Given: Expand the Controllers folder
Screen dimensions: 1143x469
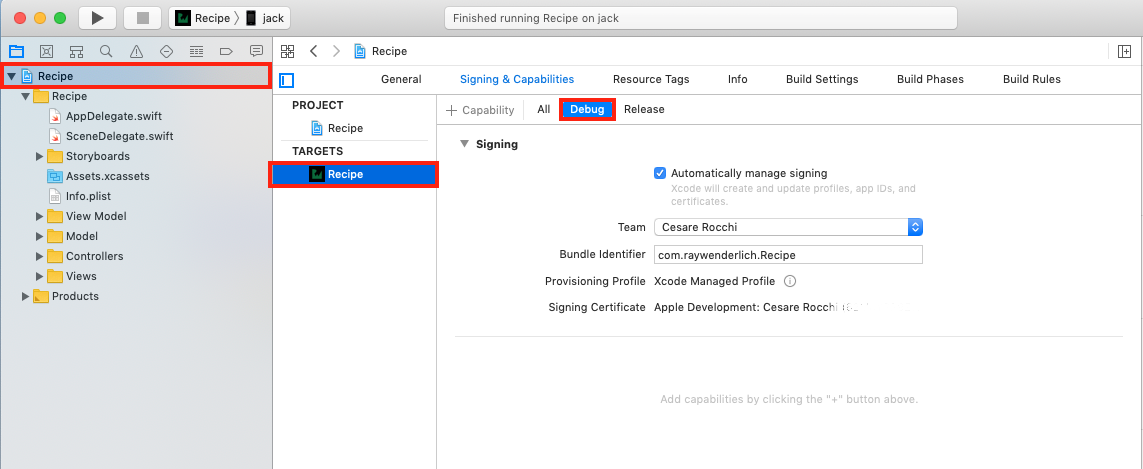Looking at the screenshot, I should (39, 256).
